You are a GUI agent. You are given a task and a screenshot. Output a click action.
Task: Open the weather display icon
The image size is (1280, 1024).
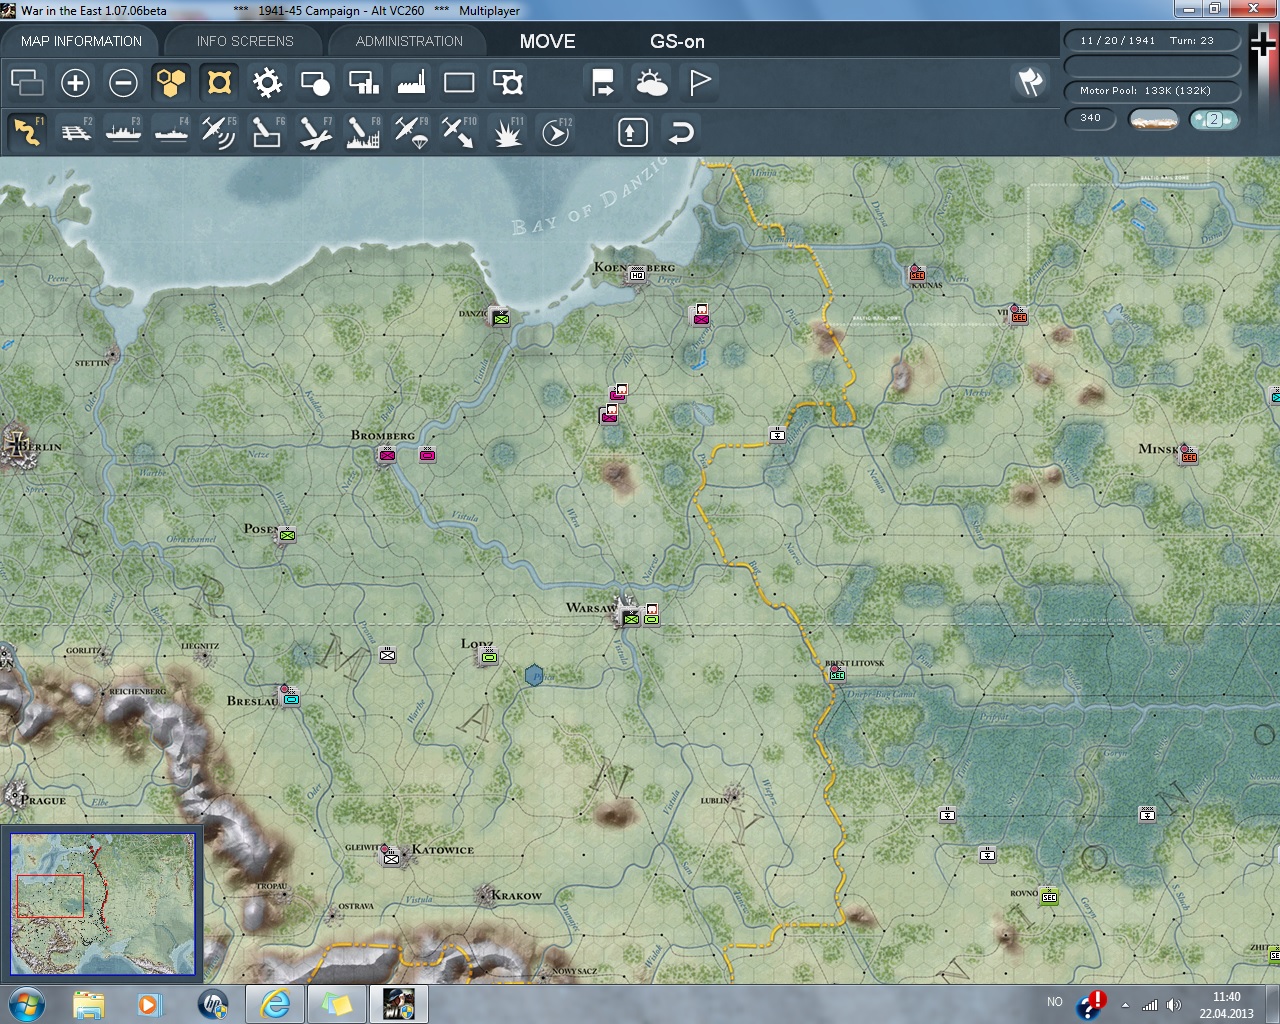(651, 82)
